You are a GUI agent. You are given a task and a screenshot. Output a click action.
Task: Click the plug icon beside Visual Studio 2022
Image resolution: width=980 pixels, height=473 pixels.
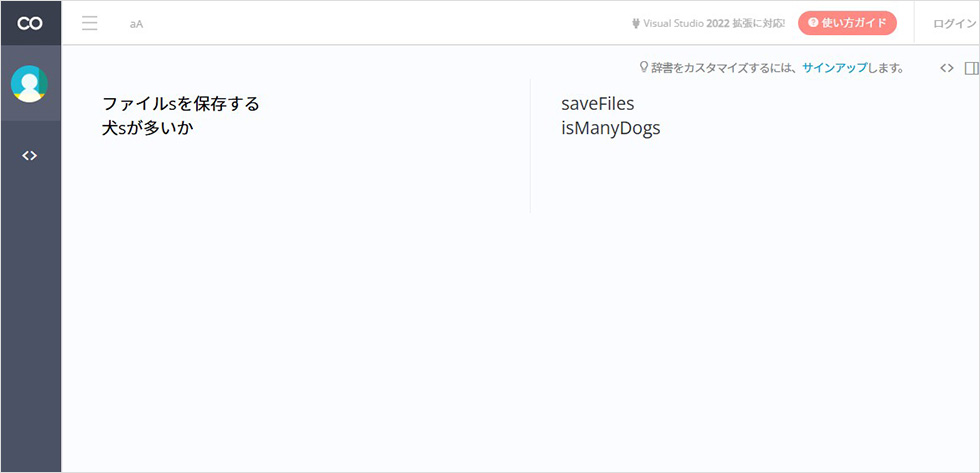coord(636,24)
